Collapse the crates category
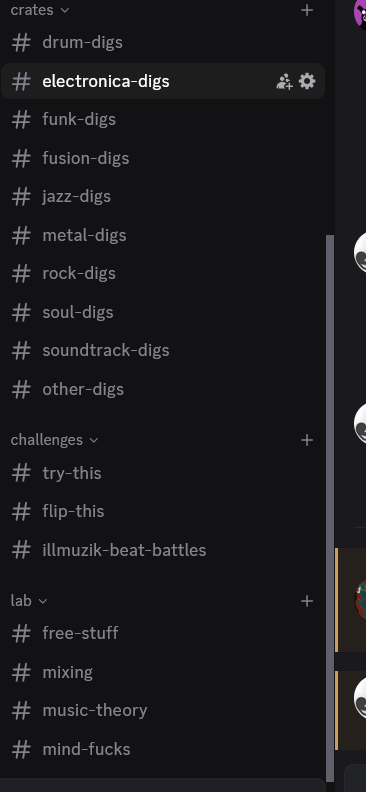This screenshot has width=366, height=792. coord(40,10)
